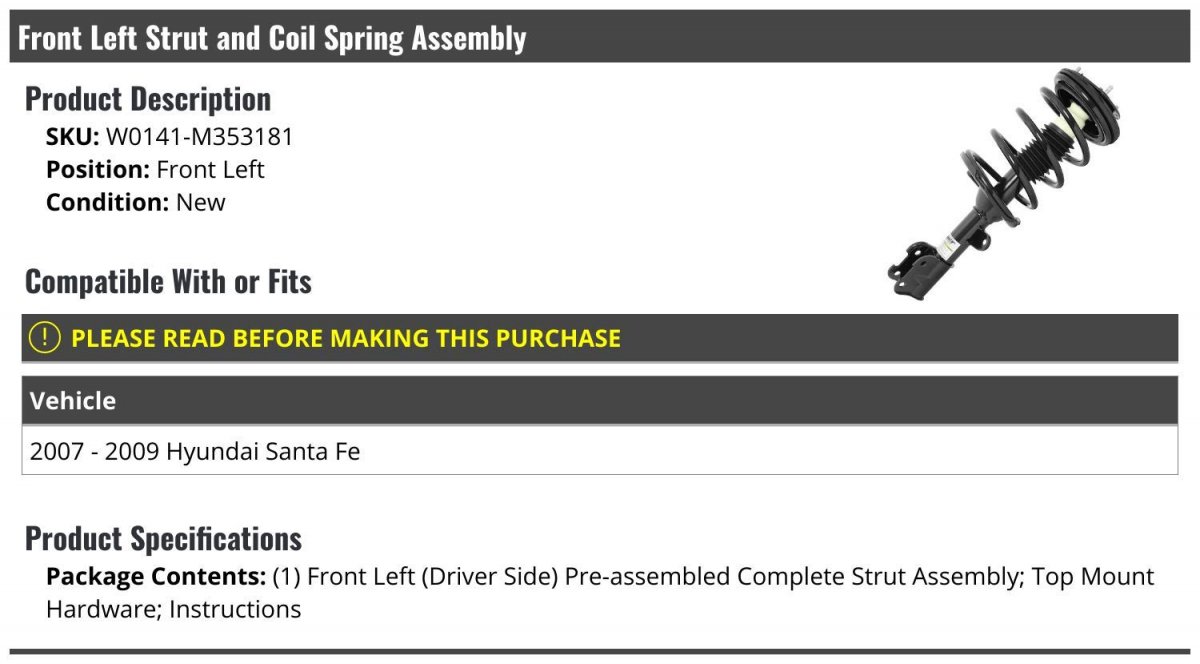Click the New condition value

[x=201, y=202]
